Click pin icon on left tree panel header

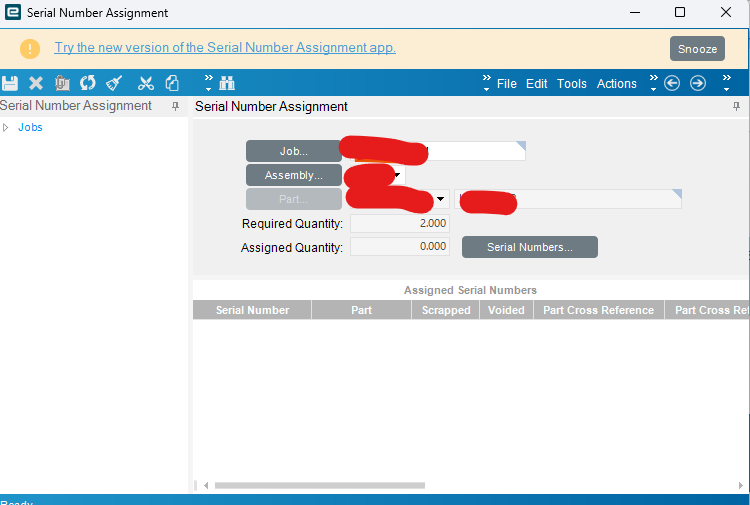point(176,106)
